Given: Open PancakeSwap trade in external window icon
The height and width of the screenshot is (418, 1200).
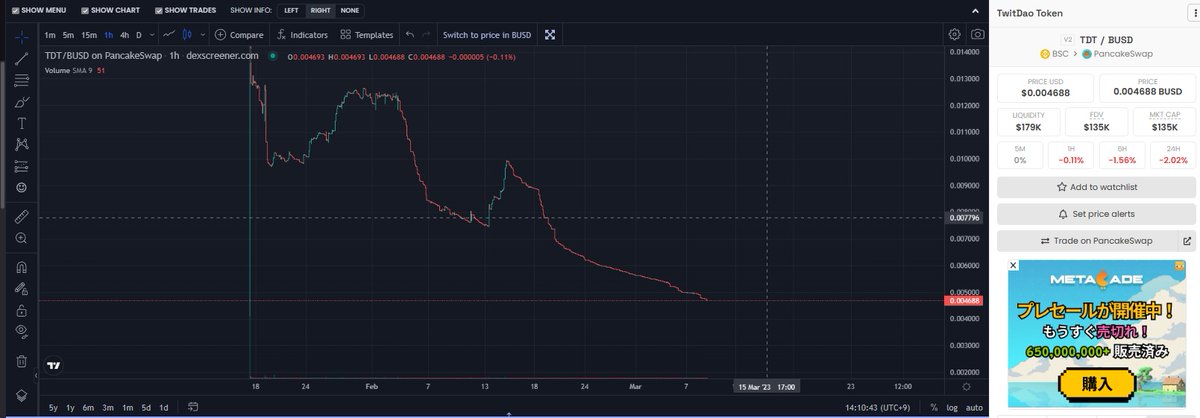Looking at the screenshot, I should 1187,241.
